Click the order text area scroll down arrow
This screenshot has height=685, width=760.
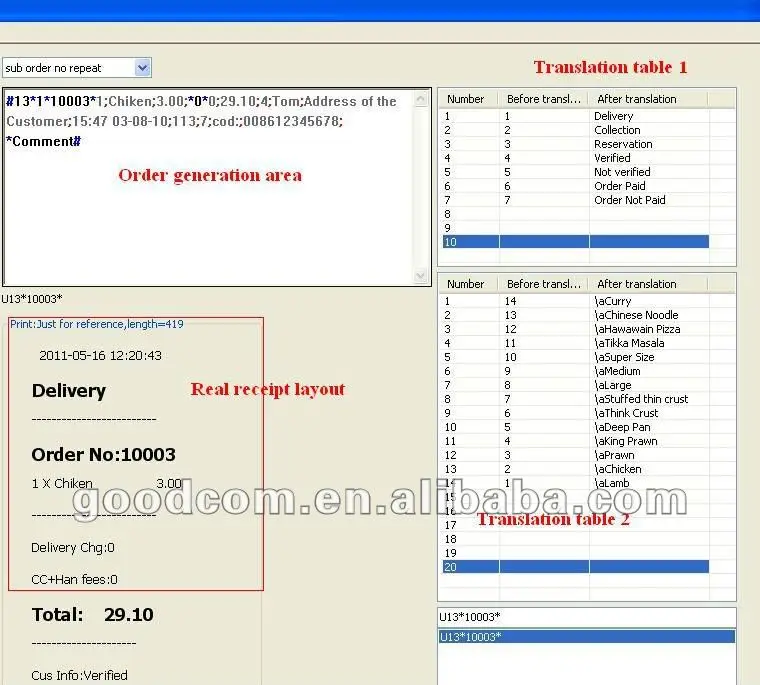[x=421, y=275]
